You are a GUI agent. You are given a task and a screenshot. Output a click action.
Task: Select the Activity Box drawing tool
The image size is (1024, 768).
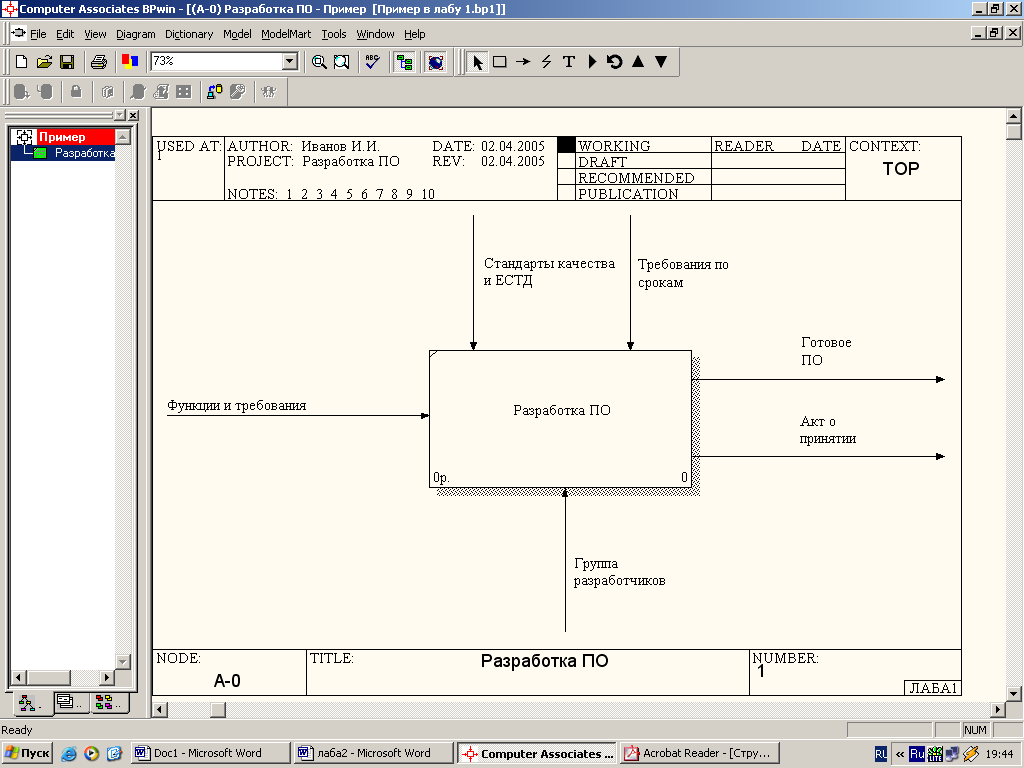coord(499,62)
